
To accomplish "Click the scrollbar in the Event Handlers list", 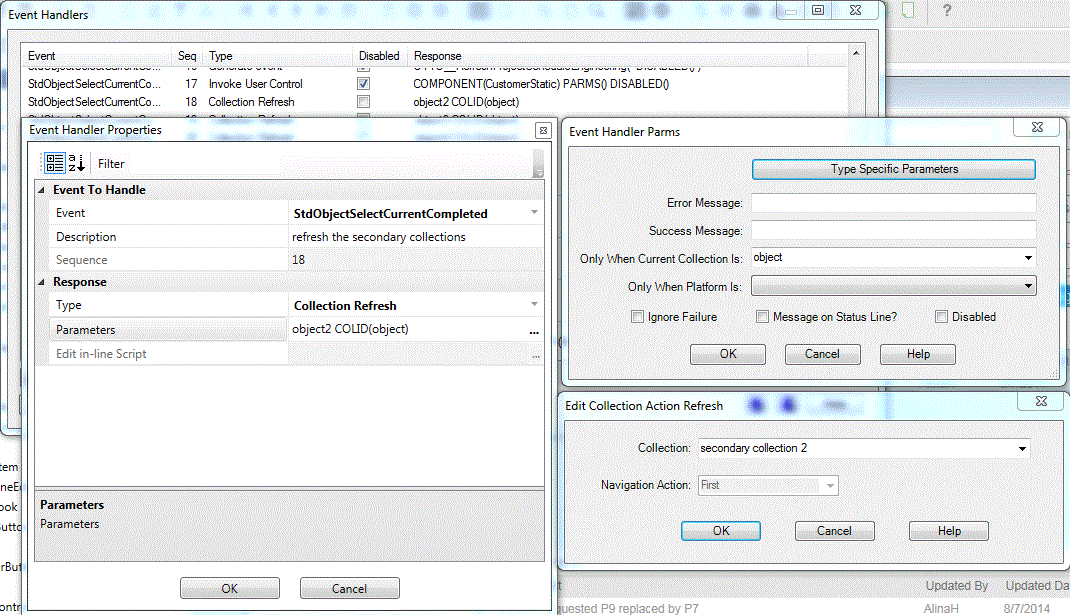I will click(855, 85).
